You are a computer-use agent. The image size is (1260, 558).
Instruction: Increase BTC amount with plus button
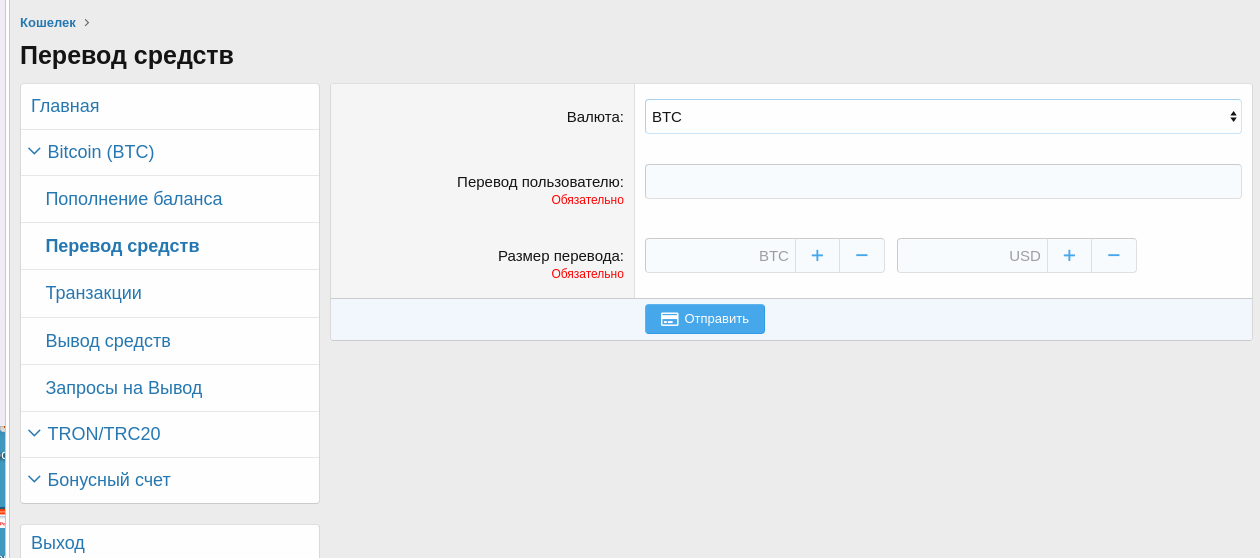tap(817, 255)
